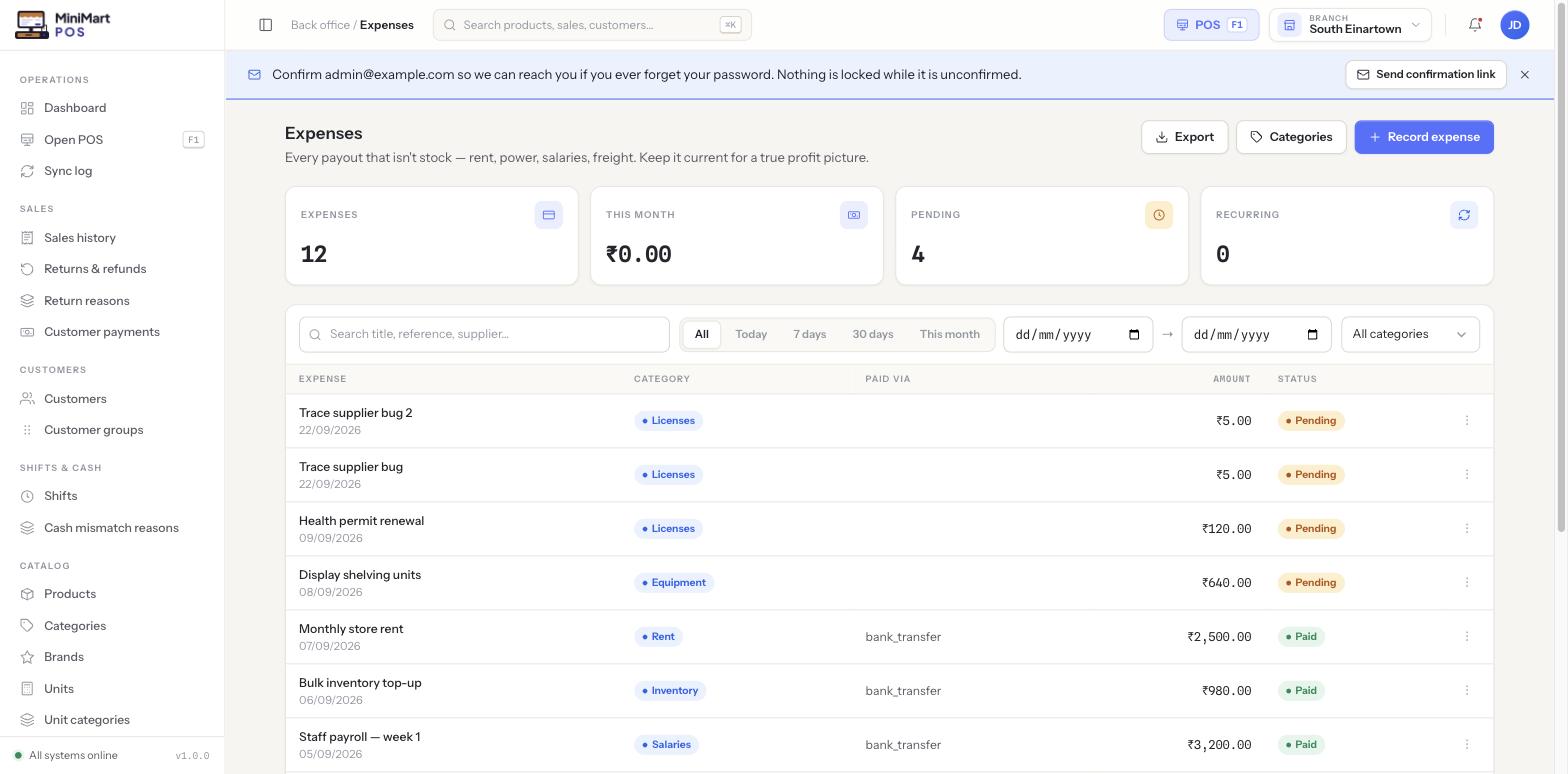Open calendar picker on the end date field
The image size is (1568, 774).
click(1313, 335)
